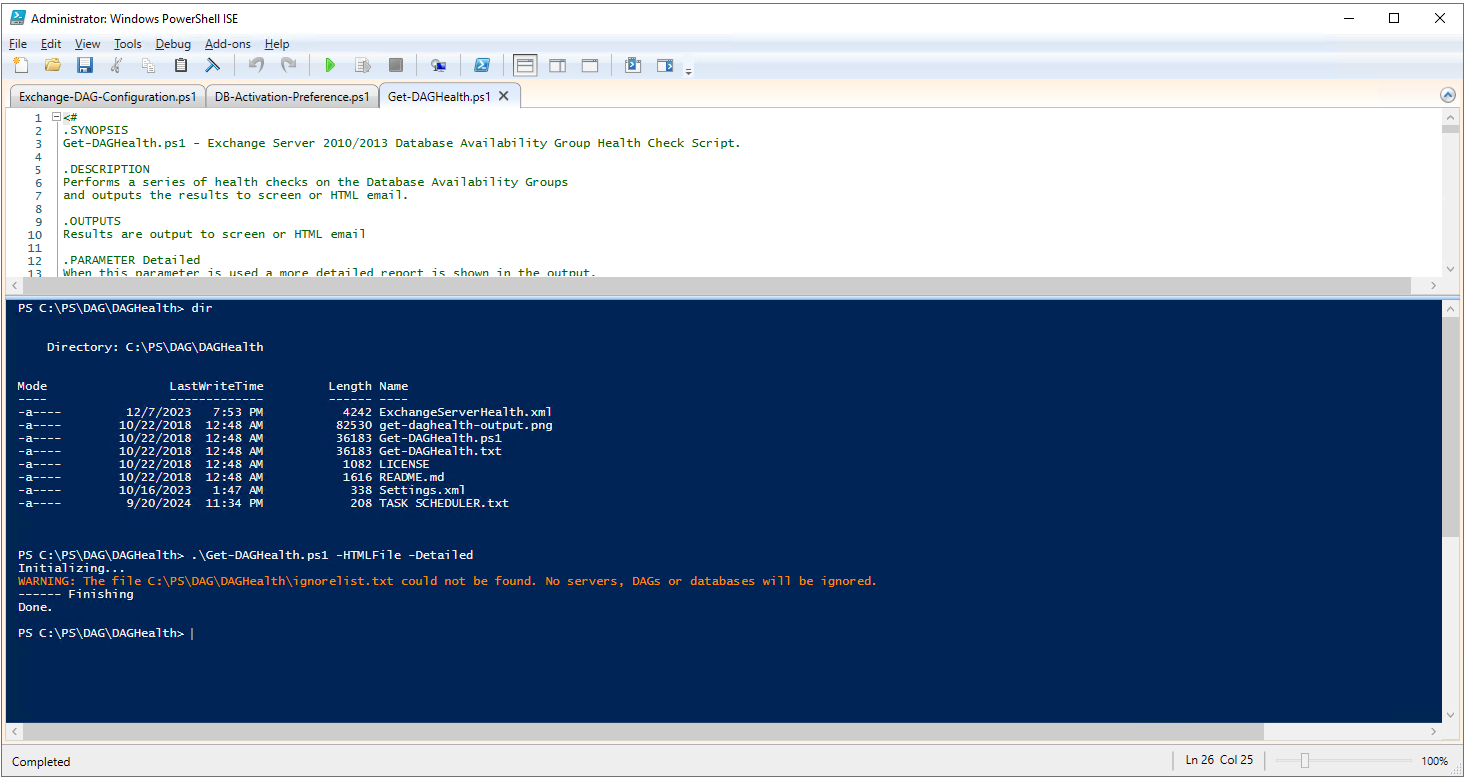Click the Completed status text
Viewport: 1466px width, 778px height.
41,762
